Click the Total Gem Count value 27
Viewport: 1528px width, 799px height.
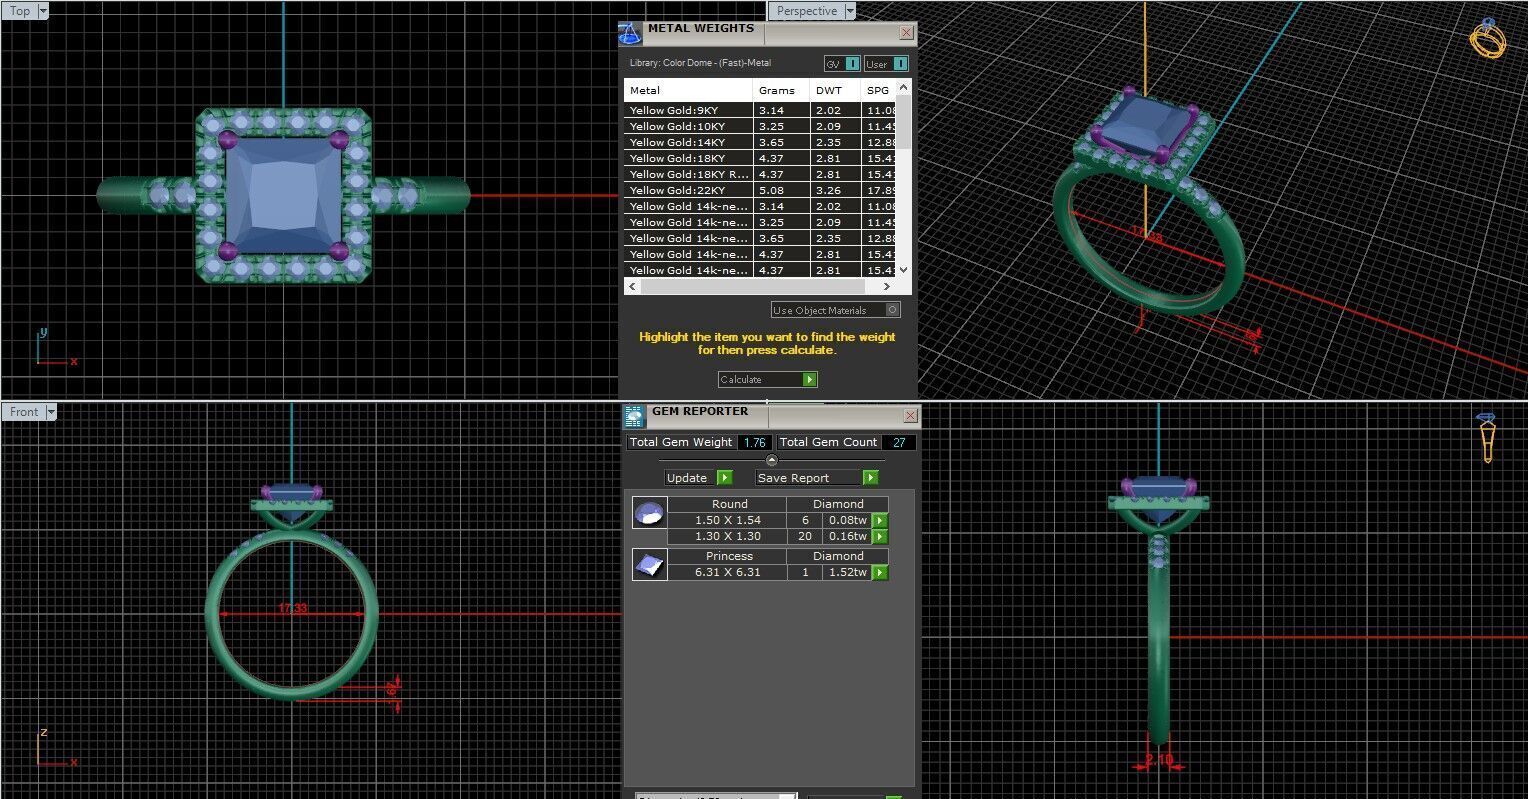tap(898, 442)
